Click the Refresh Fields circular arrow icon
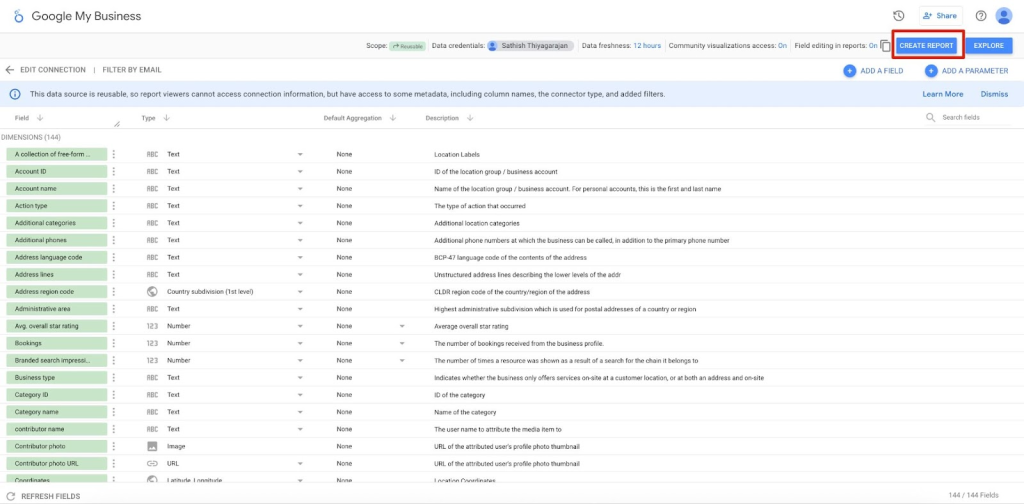The height and width of the screenshot is (504, 1024). [x=10, y=496]
